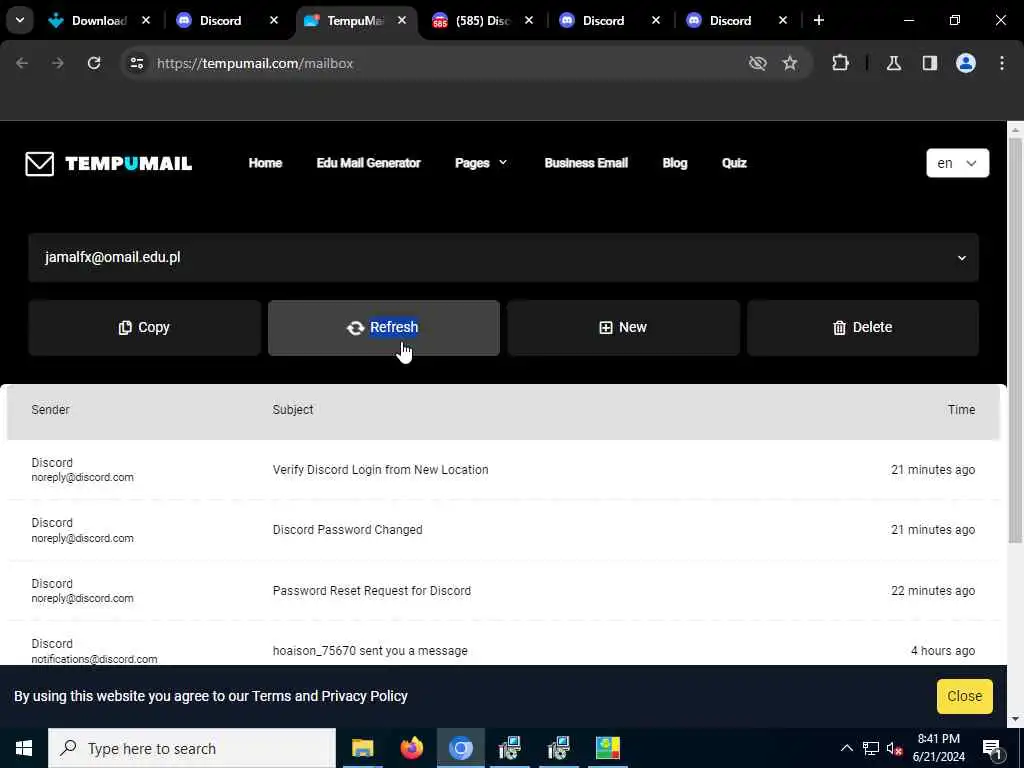Copy the email address

pyautogui.click(x=144, y=328)
